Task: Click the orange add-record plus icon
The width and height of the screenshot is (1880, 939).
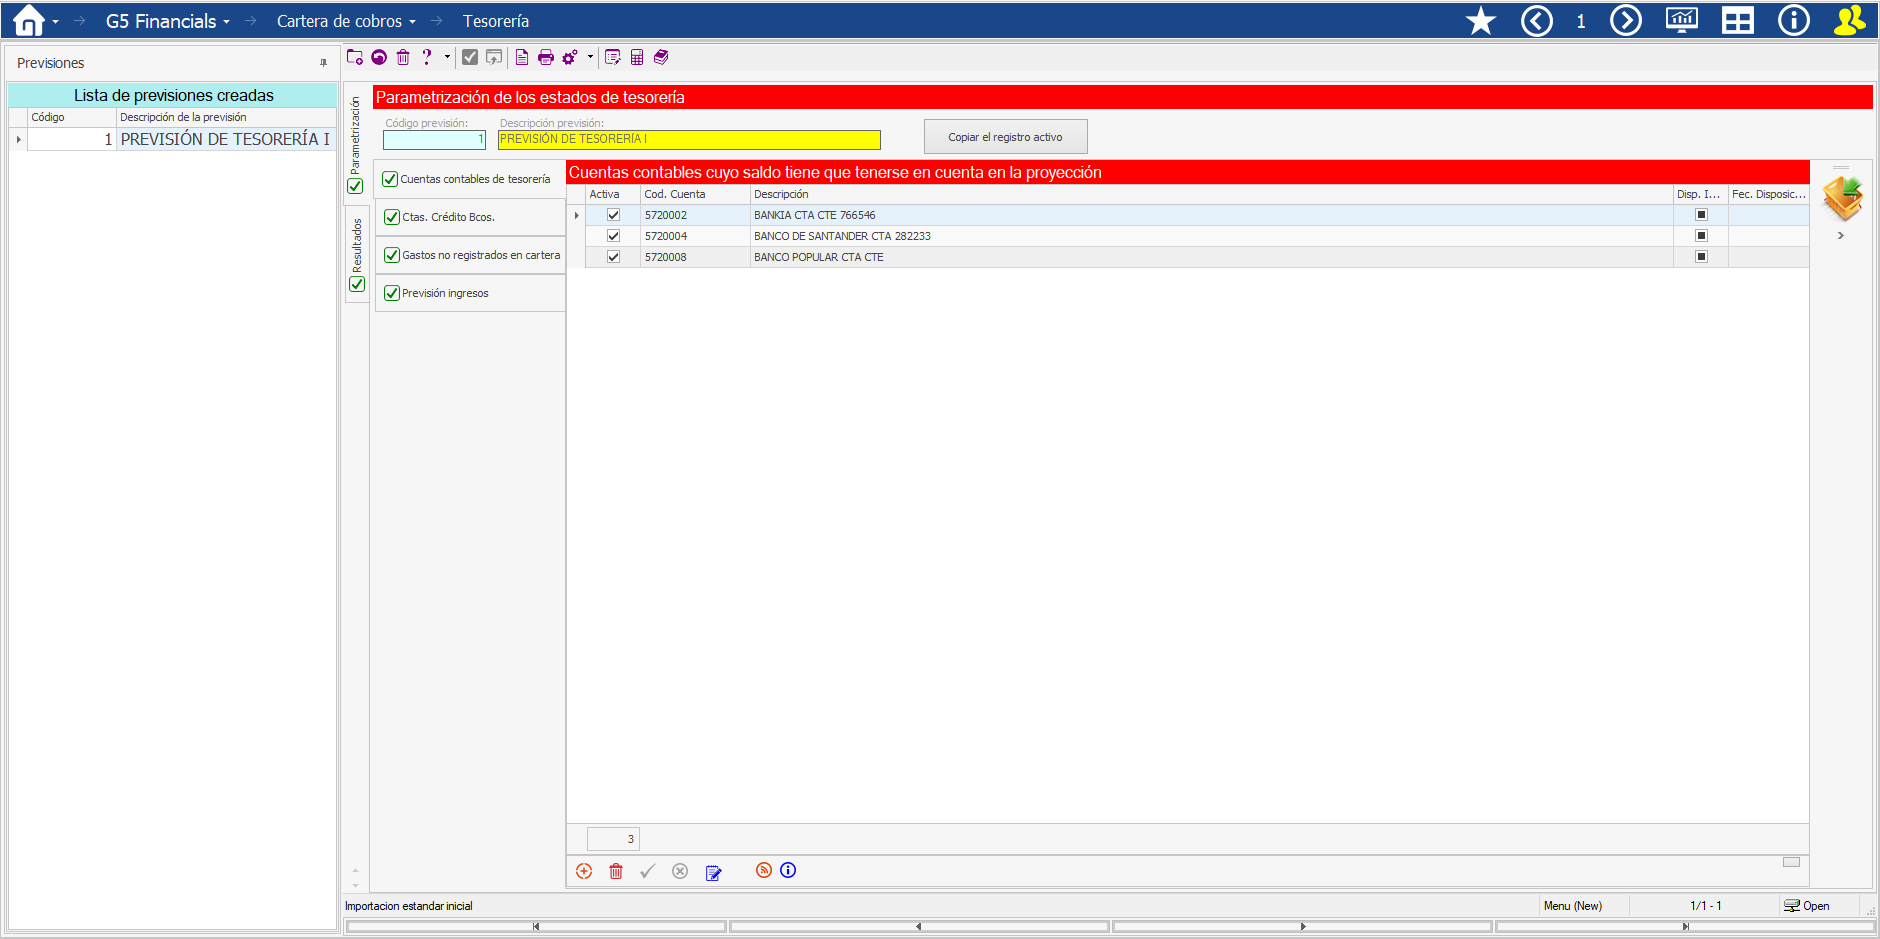Action: [x=584, y=871]
